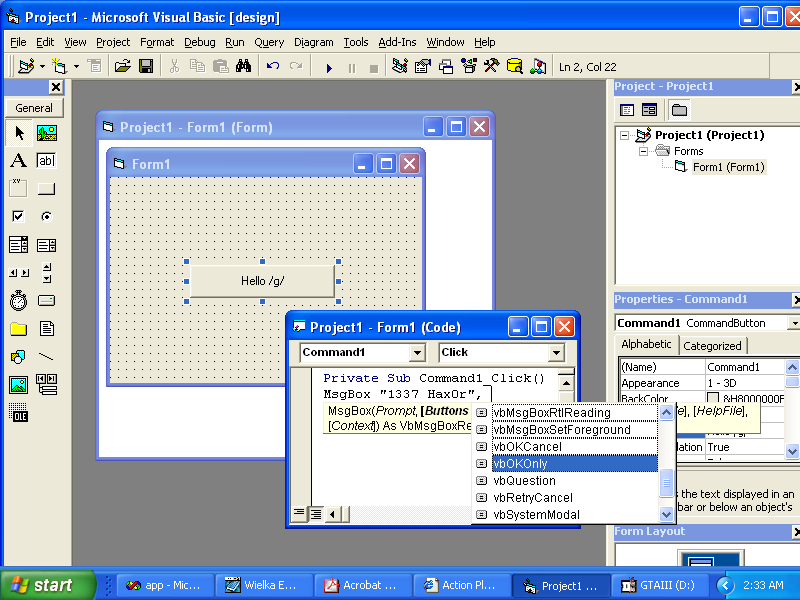Select the Frame tool in toolbox
Screen dimensions: 800x600
click(x=19, y=189)
